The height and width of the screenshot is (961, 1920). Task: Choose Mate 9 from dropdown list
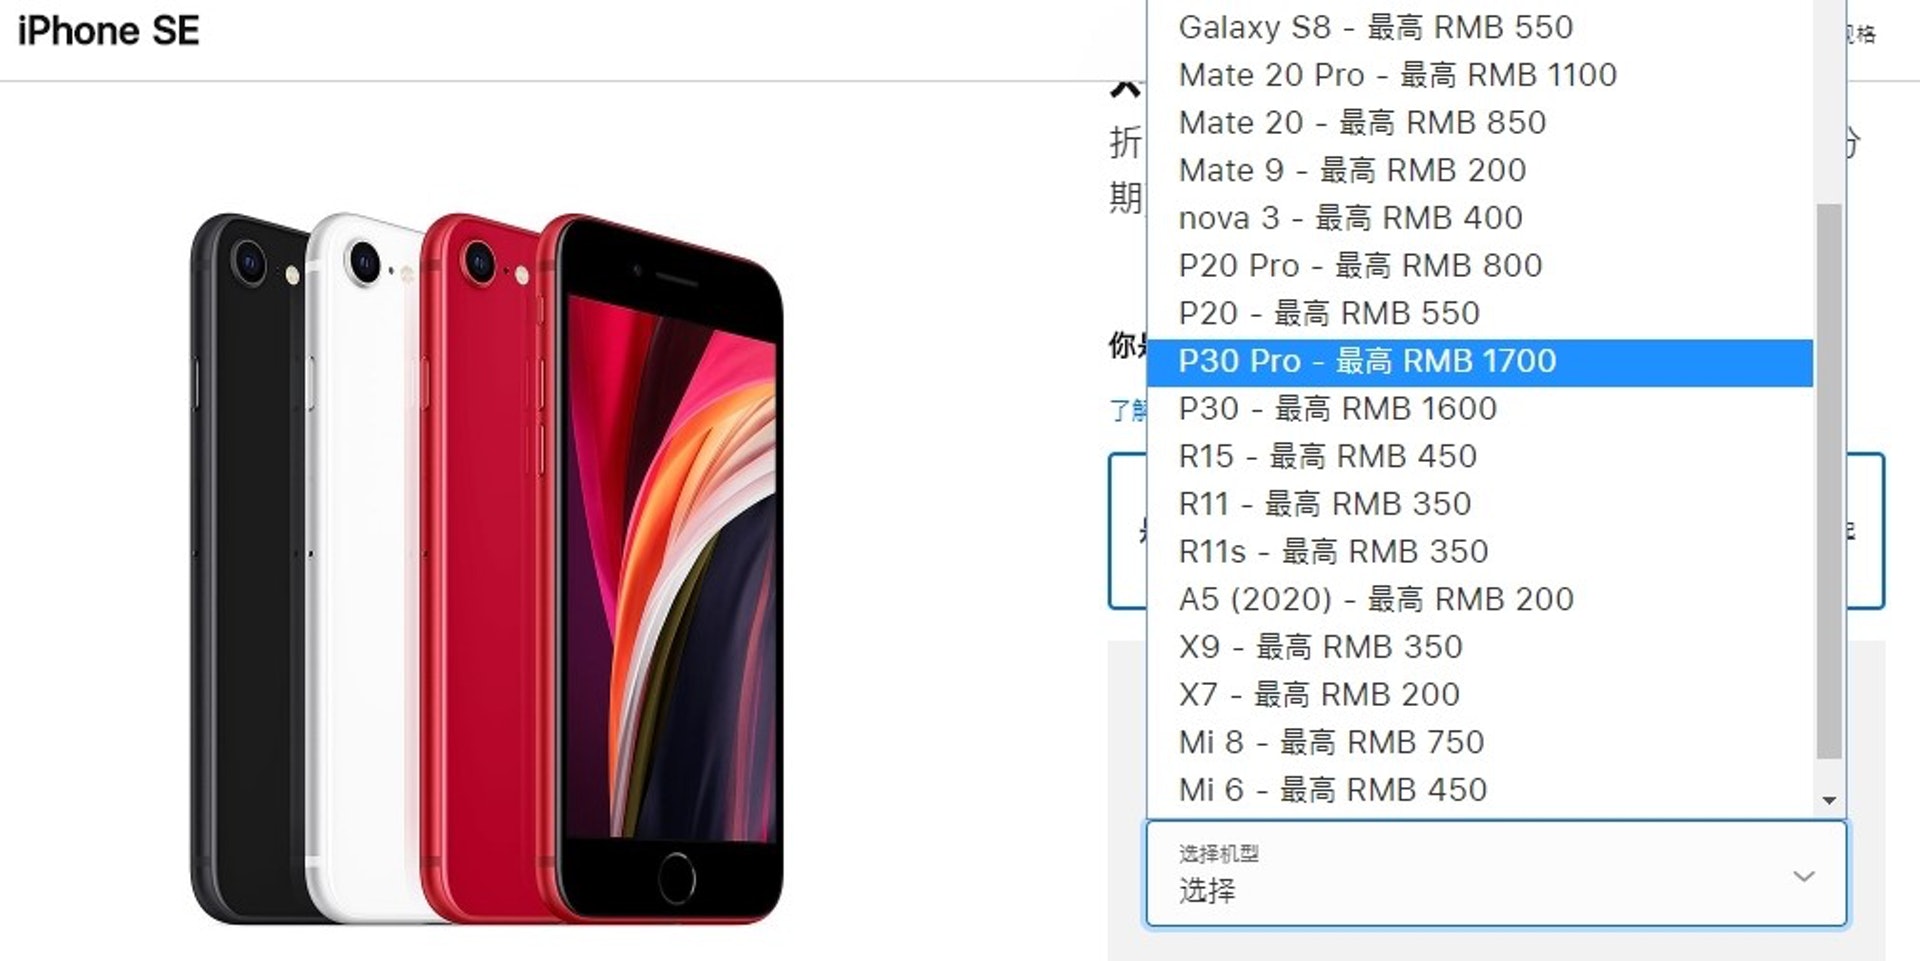point(1480,171)
